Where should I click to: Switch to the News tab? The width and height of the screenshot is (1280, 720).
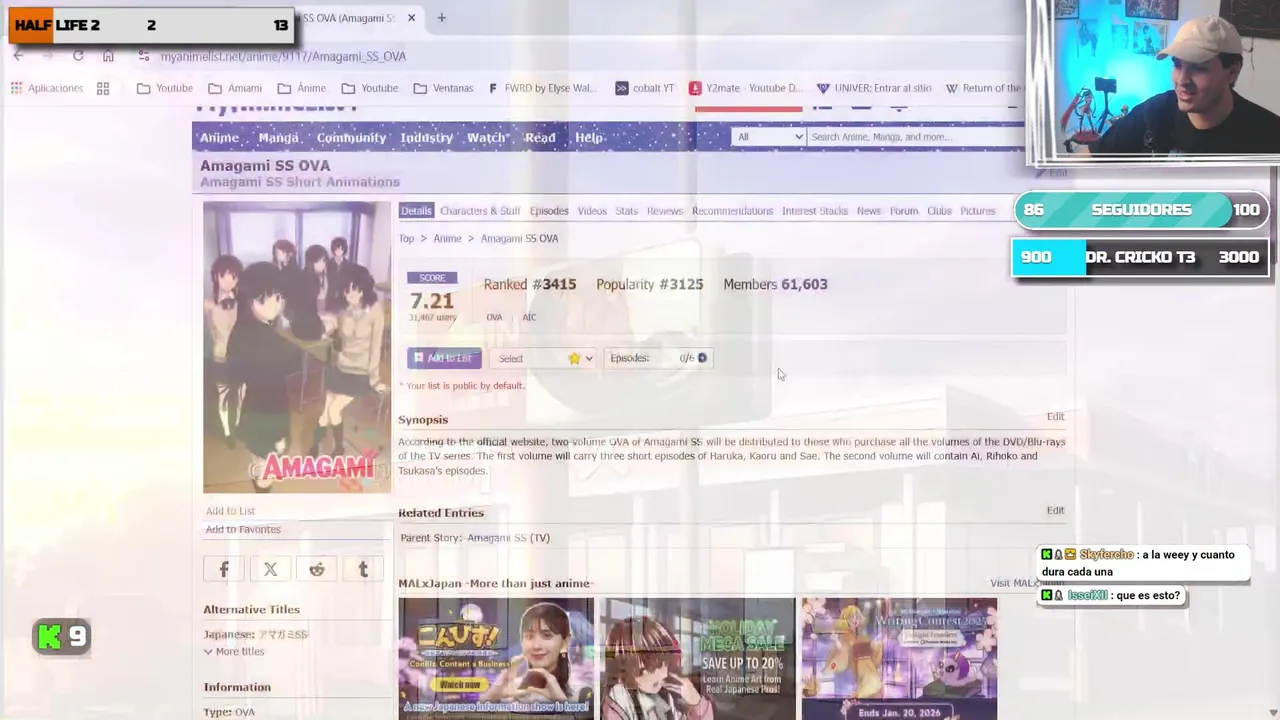868,211
